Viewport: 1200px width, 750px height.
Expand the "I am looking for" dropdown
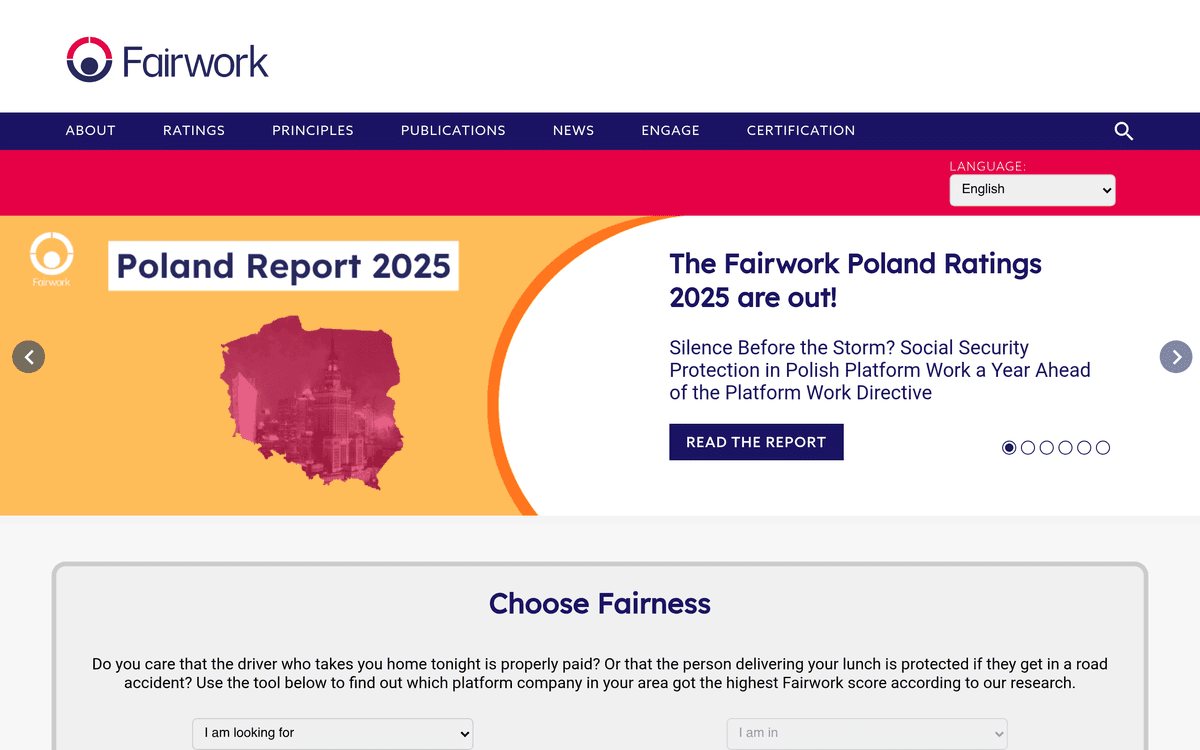pos(332,733)
